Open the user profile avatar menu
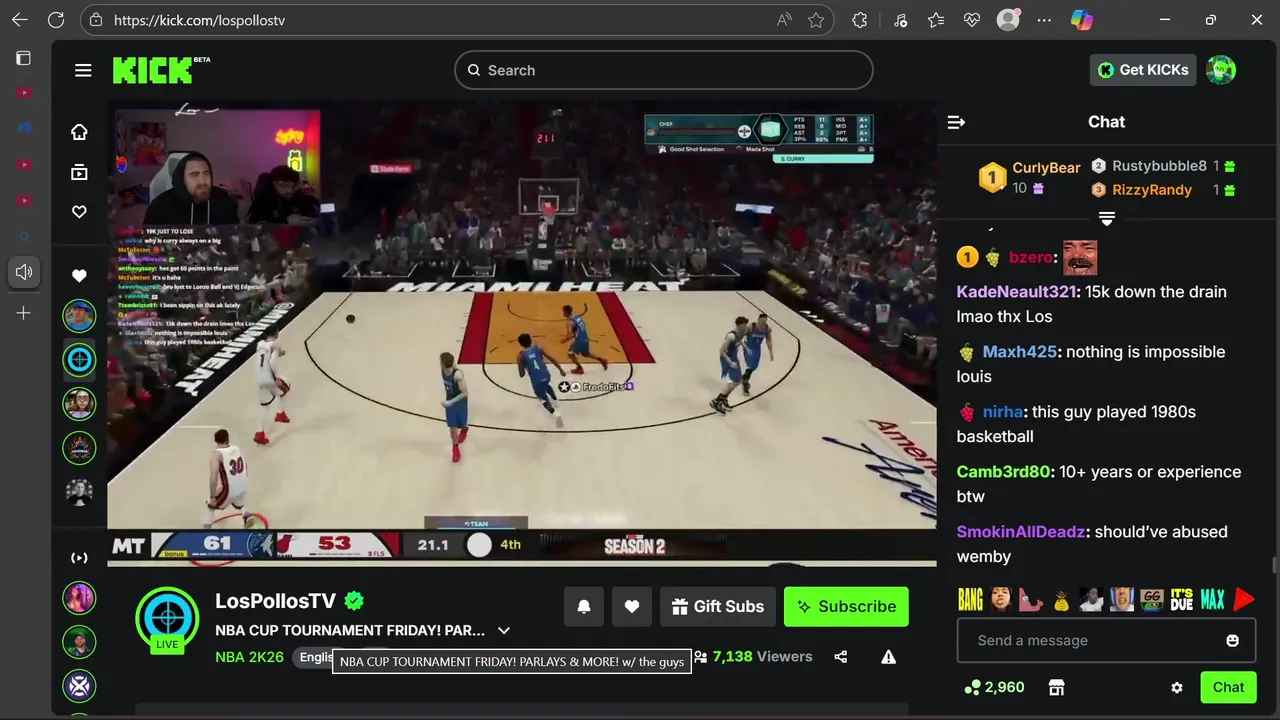 pos(1221,70)
